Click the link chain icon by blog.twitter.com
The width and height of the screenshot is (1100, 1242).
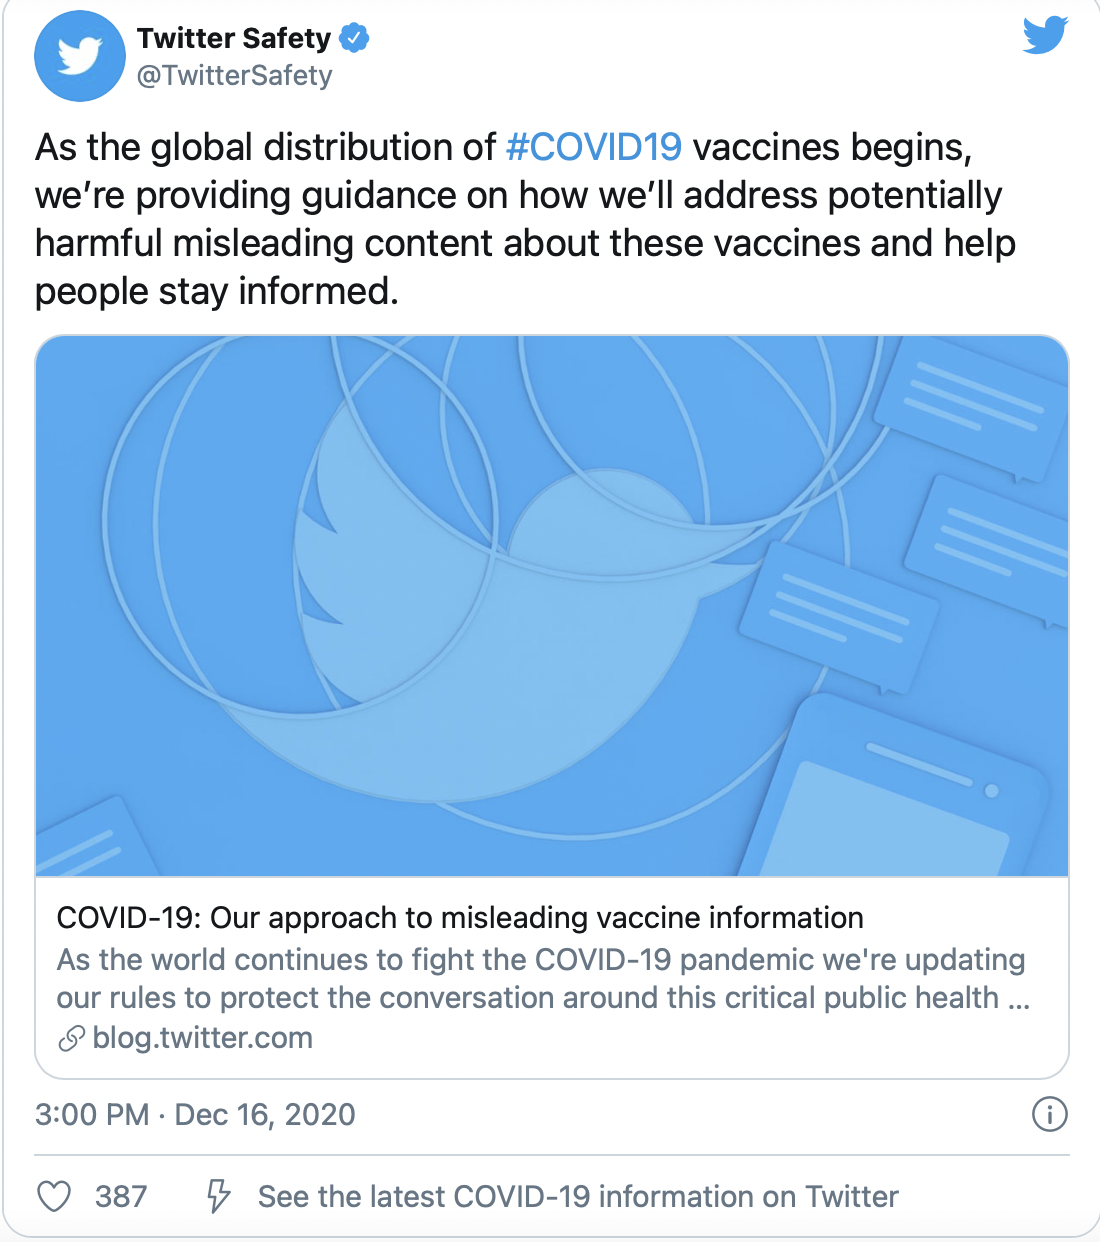click(x=71, y=1039)
